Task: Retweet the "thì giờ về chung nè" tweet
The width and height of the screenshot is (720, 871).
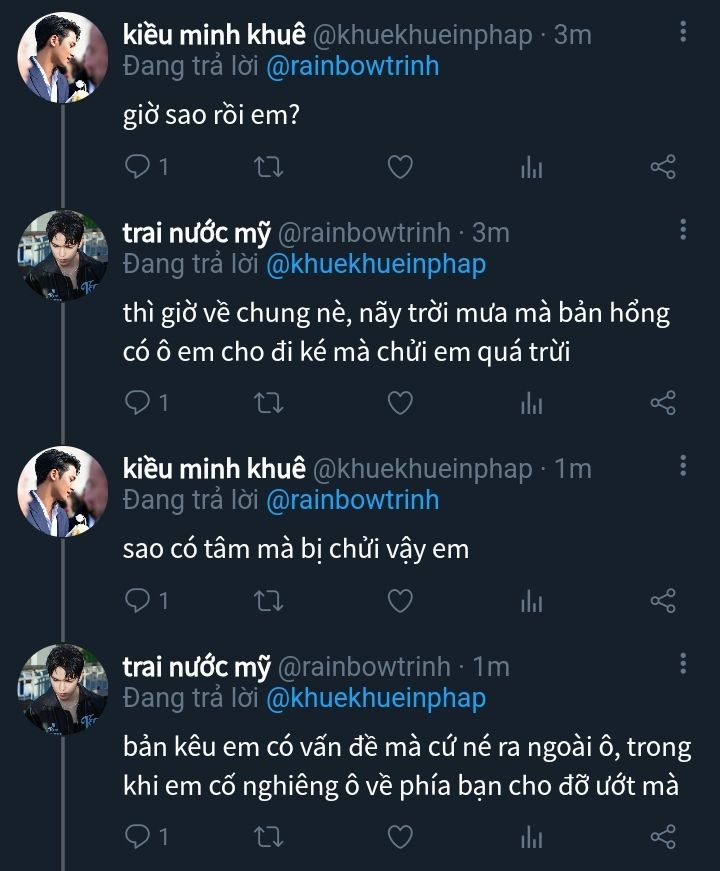Action: pyautogui.click(x=270, y=403)
